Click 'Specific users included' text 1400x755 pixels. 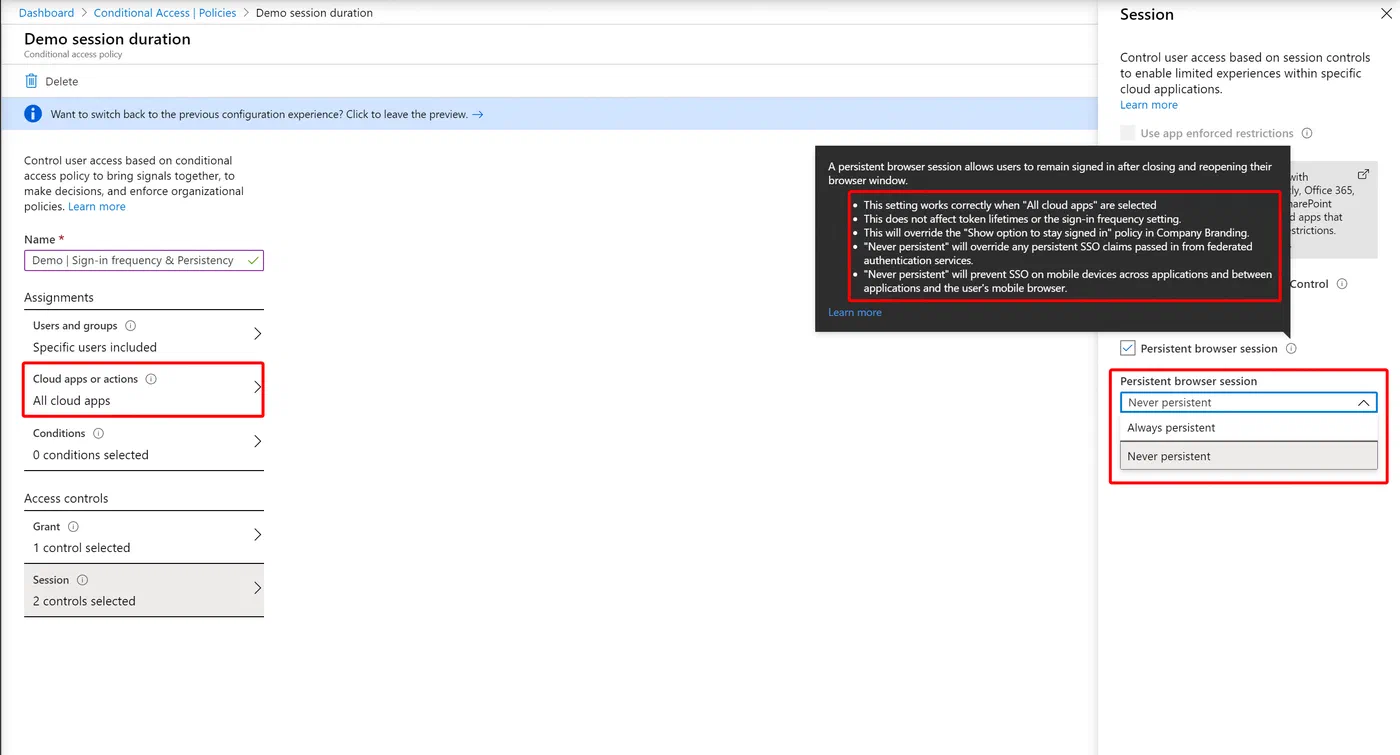pos(95,347)
